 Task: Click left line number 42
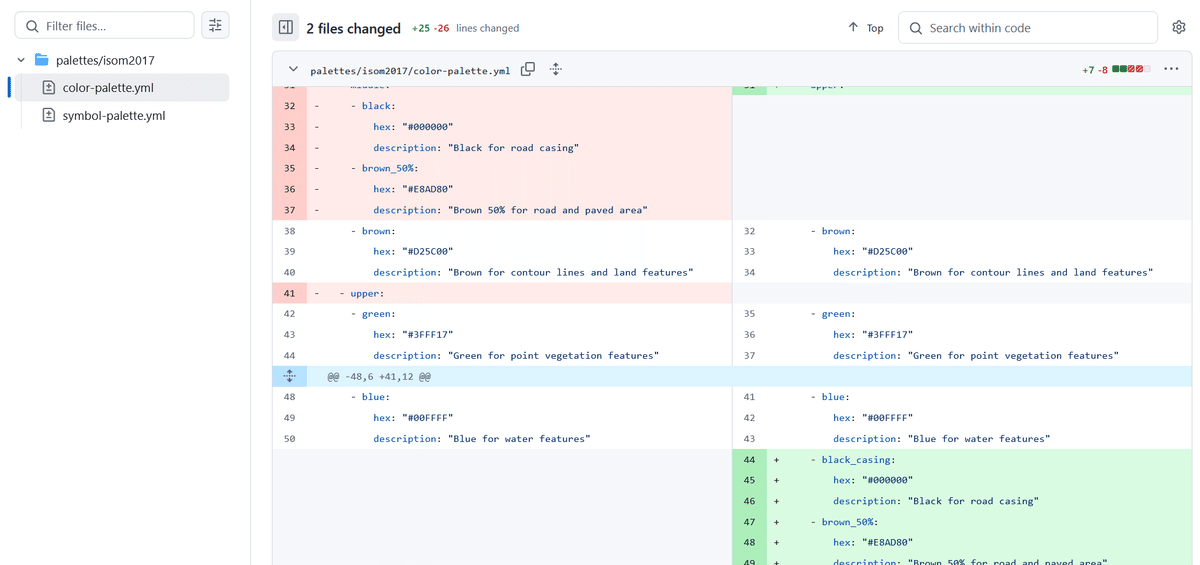pyautogui.click(x=289, y=314)
